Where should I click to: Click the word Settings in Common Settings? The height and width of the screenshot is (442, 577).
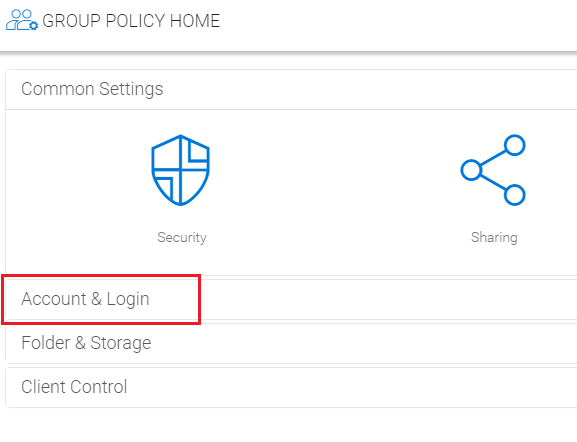(131, 89)
